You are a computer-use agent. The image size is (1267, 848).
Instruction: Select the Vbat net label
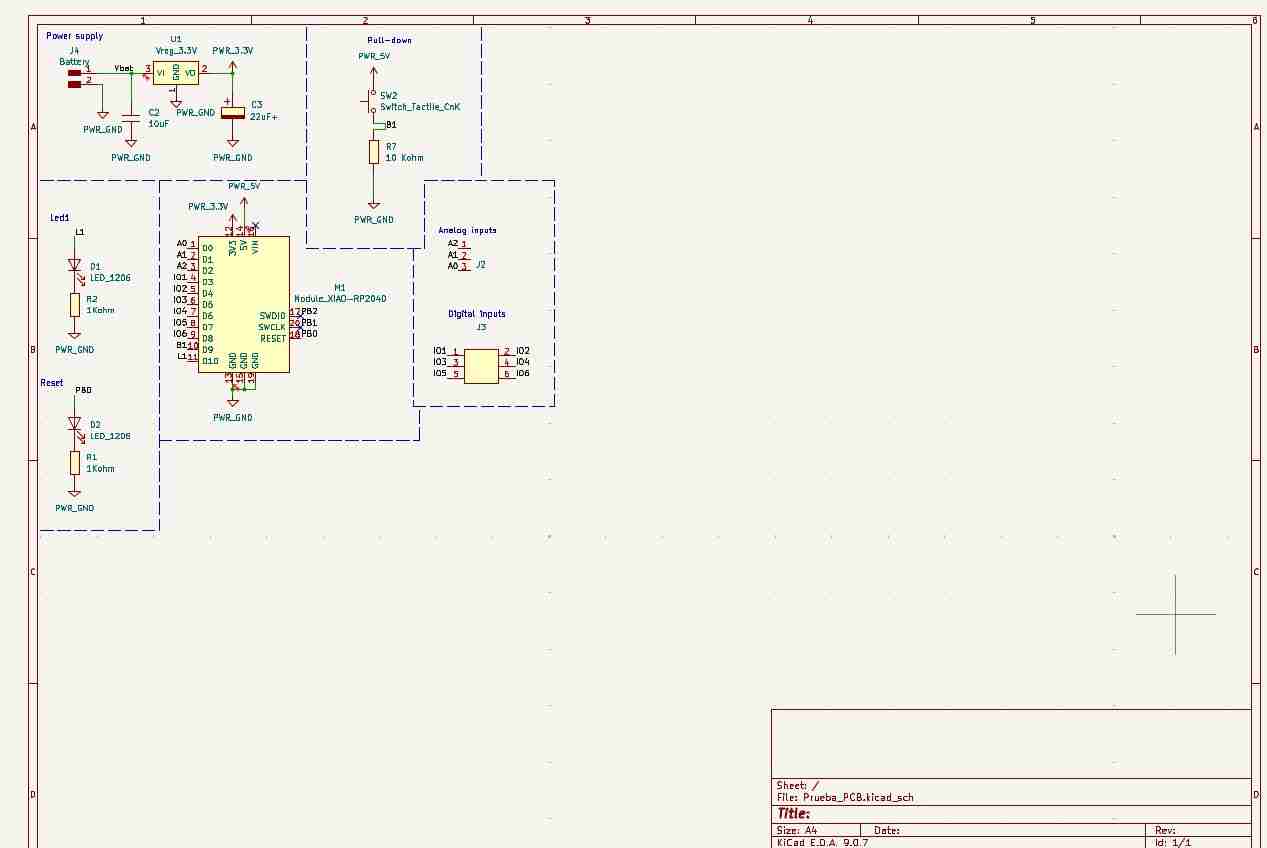(x=123, y=69)
